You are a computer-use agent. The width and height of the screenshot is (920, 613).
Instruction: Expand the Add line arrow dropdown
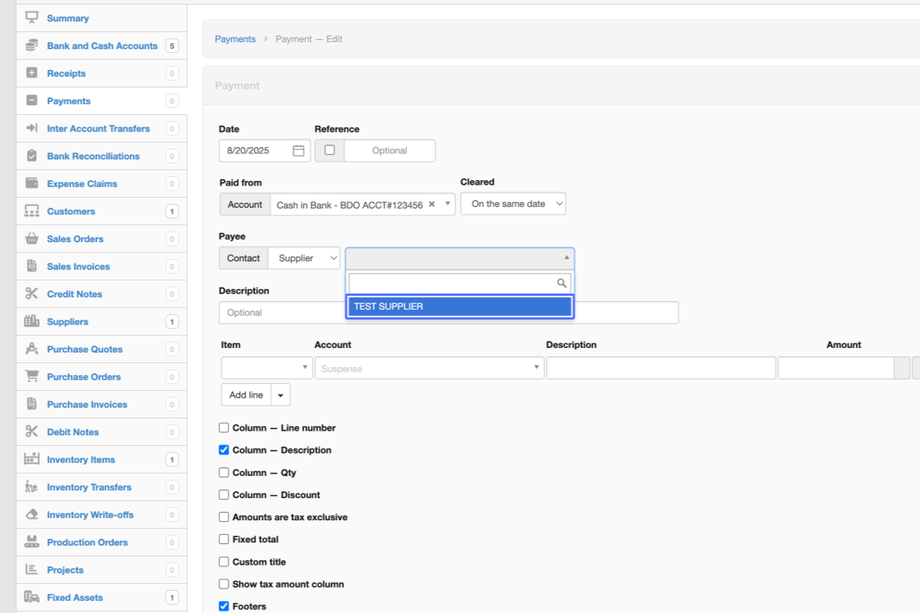281,395
